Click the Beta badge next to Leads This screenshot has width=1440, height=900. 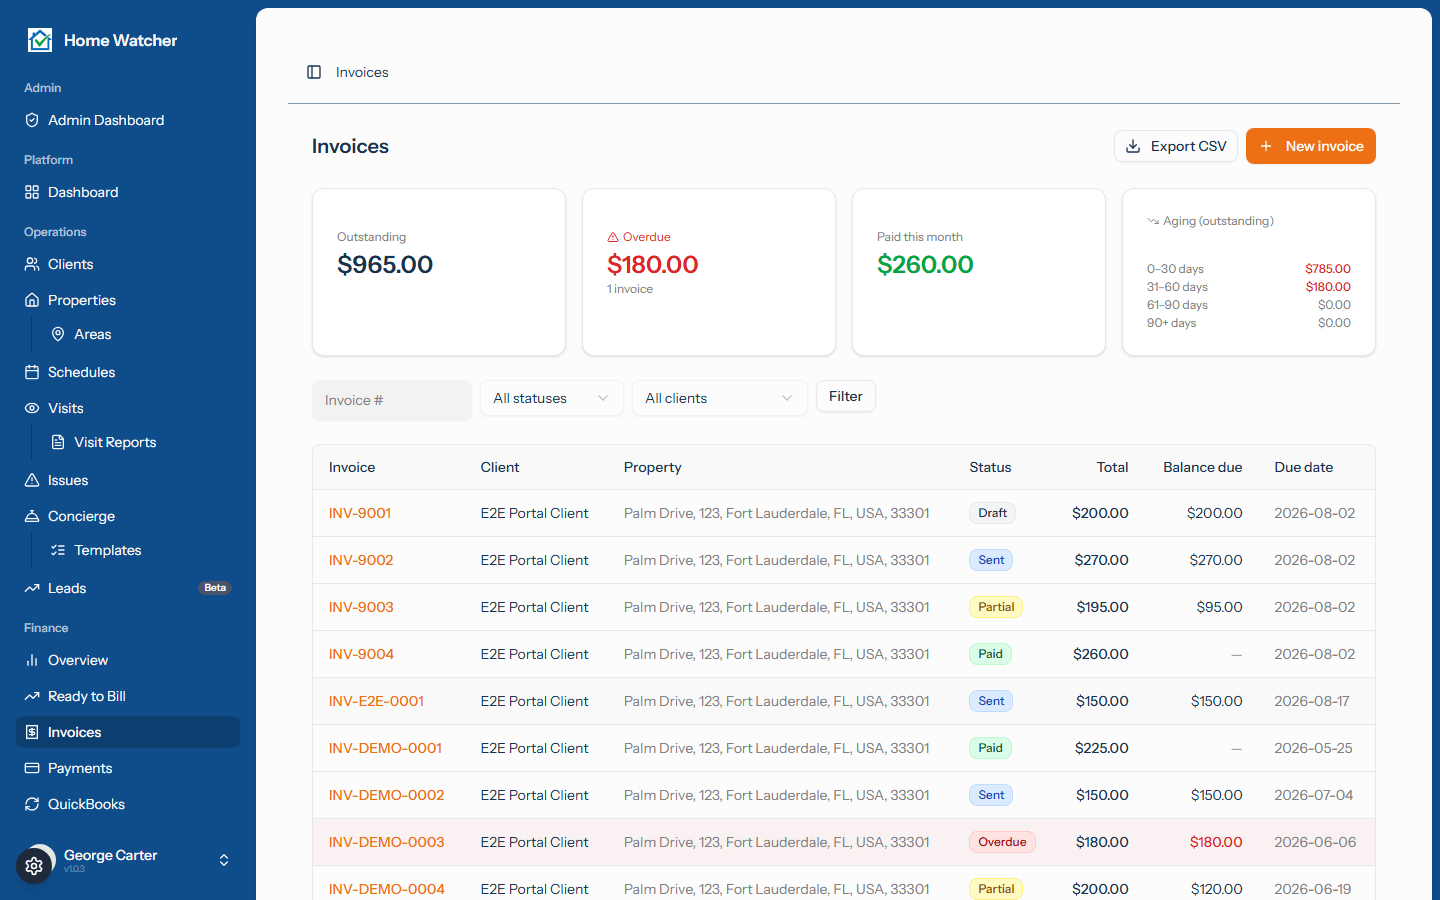(x=215, y=588)
